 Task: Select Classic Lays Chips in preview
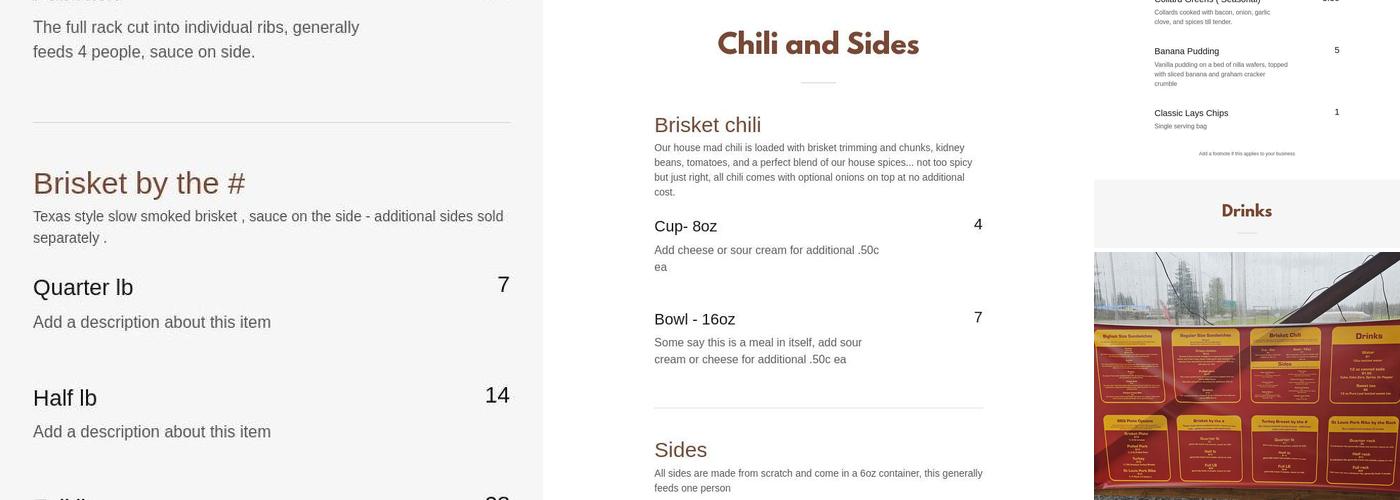click(1191, 113)
